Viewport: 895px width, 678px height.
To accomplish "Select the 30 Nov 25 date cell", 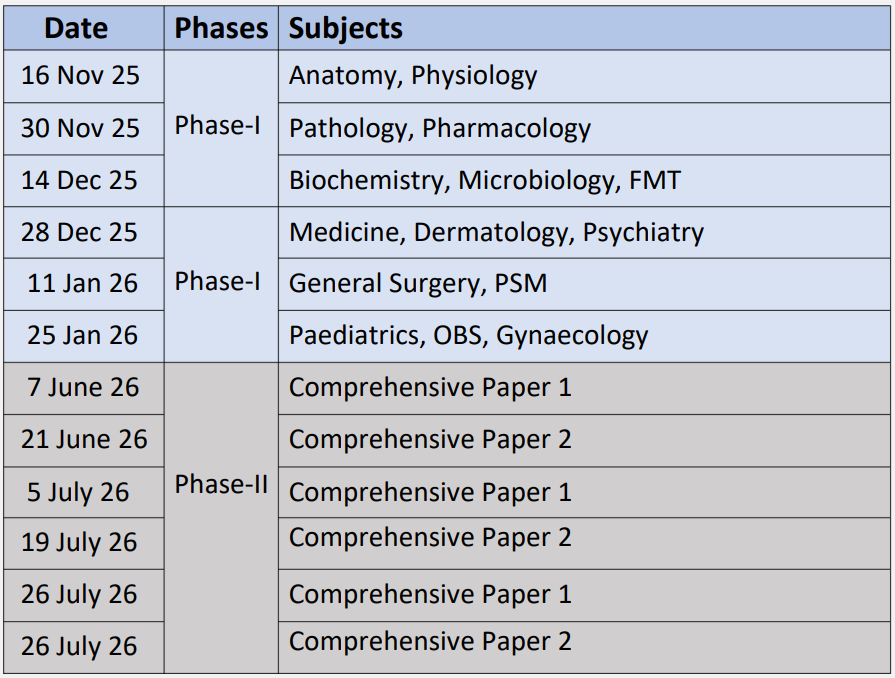I will coord(80,128).
